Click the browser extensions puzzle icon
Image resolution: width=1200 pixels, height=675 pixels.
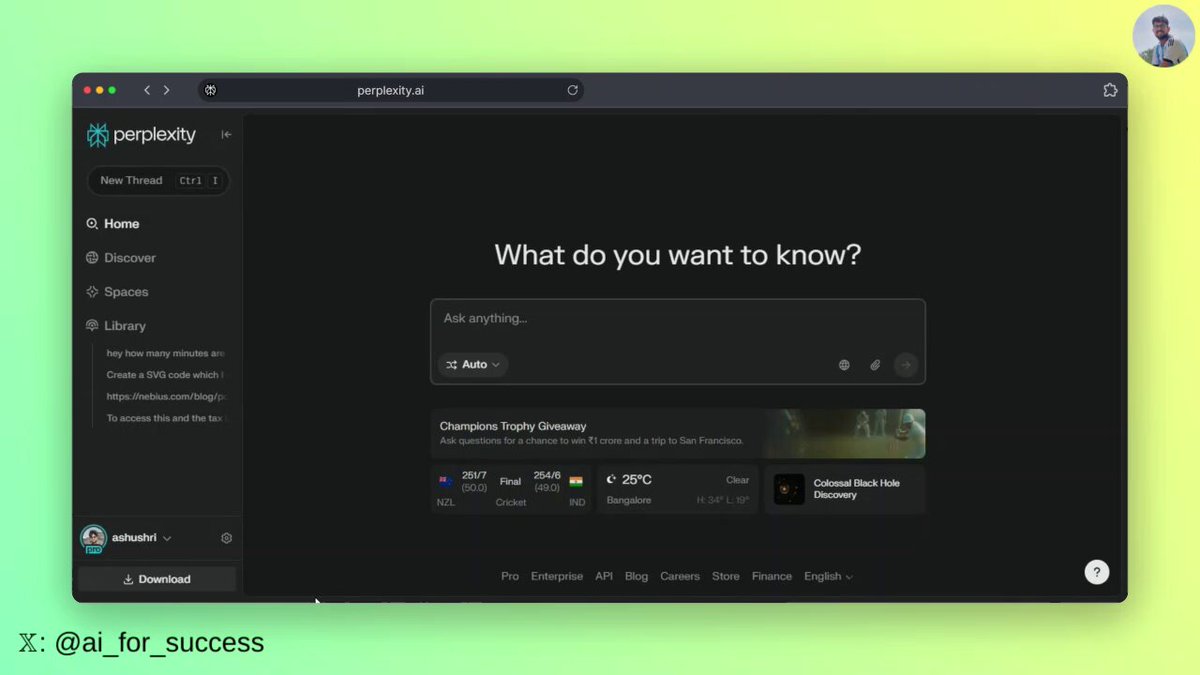point(1110,90)
